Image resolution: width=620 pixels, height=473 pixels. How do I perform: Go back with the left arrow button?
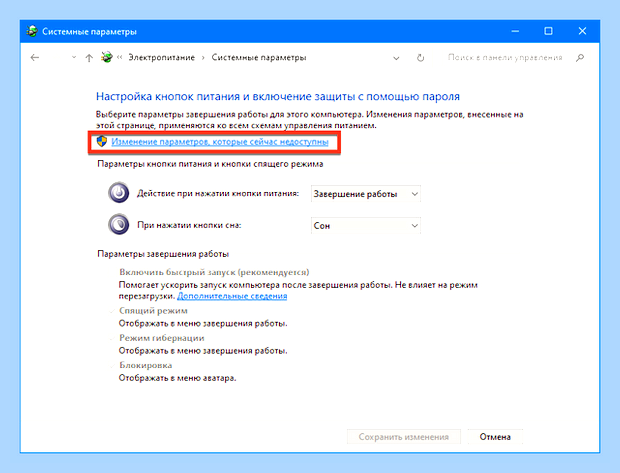coord(35,58)
